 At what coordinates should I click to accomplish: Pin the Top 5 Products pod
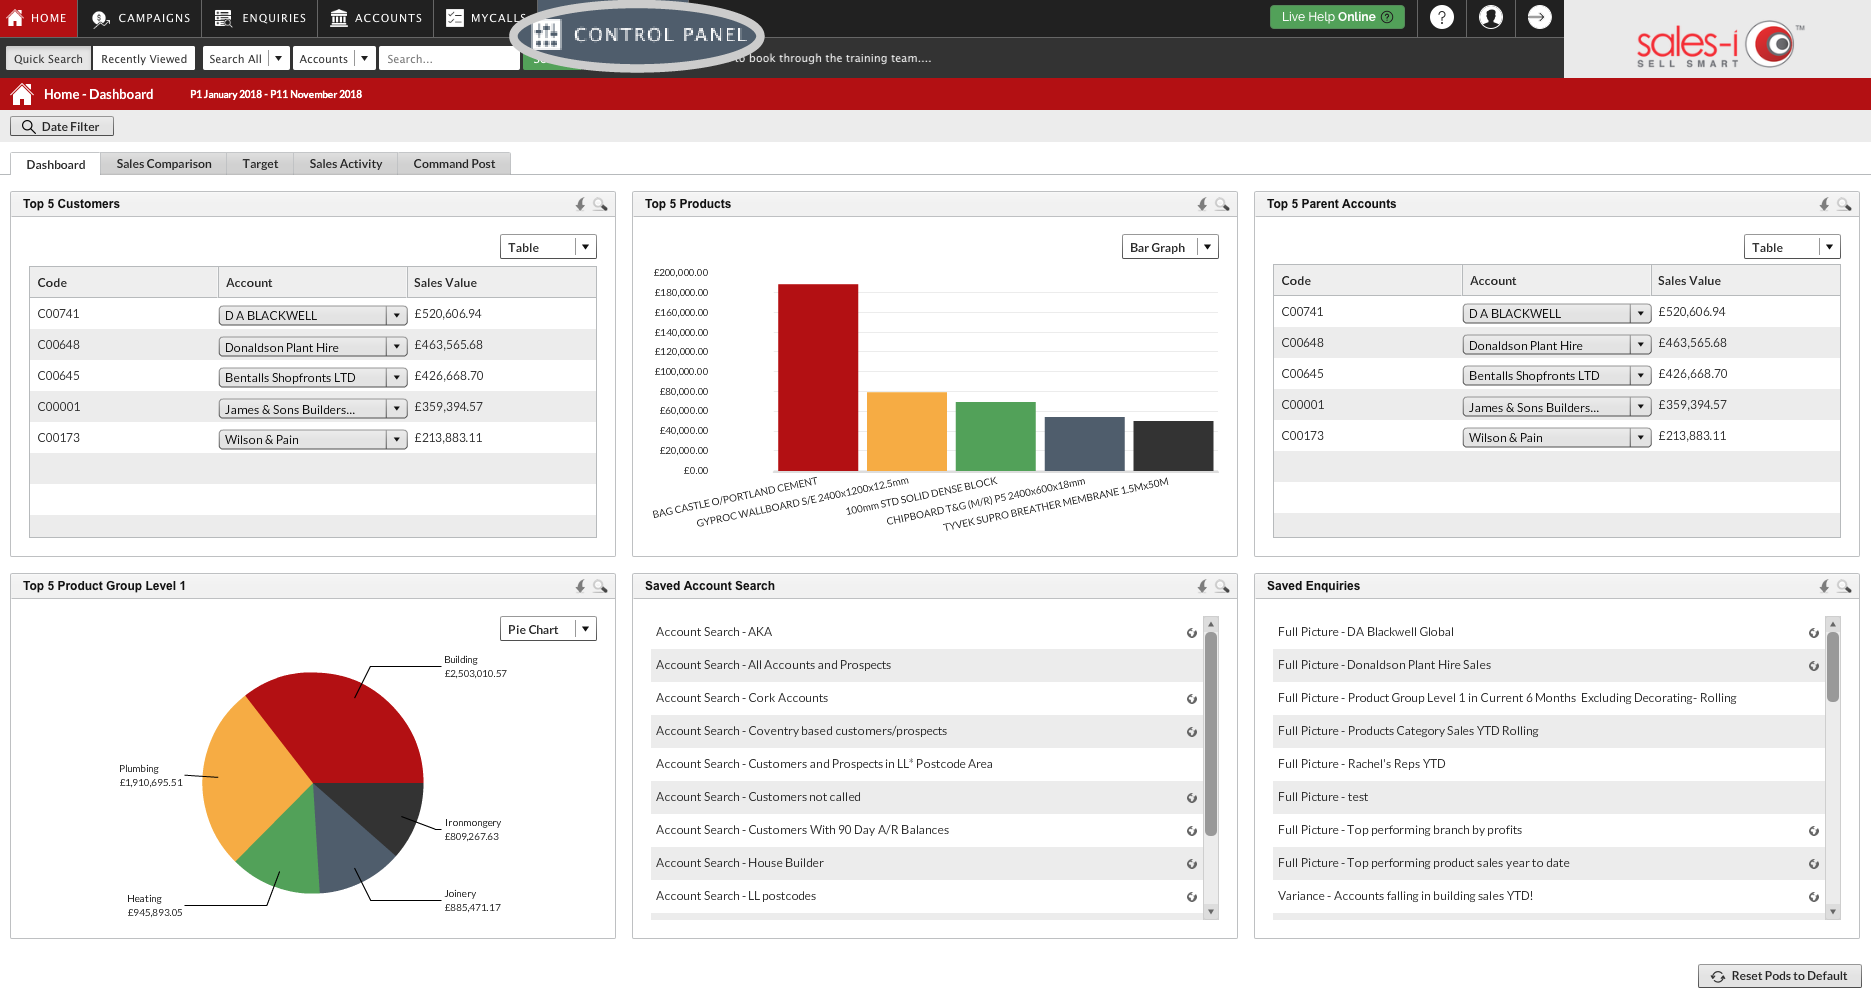pos(1203,204)
